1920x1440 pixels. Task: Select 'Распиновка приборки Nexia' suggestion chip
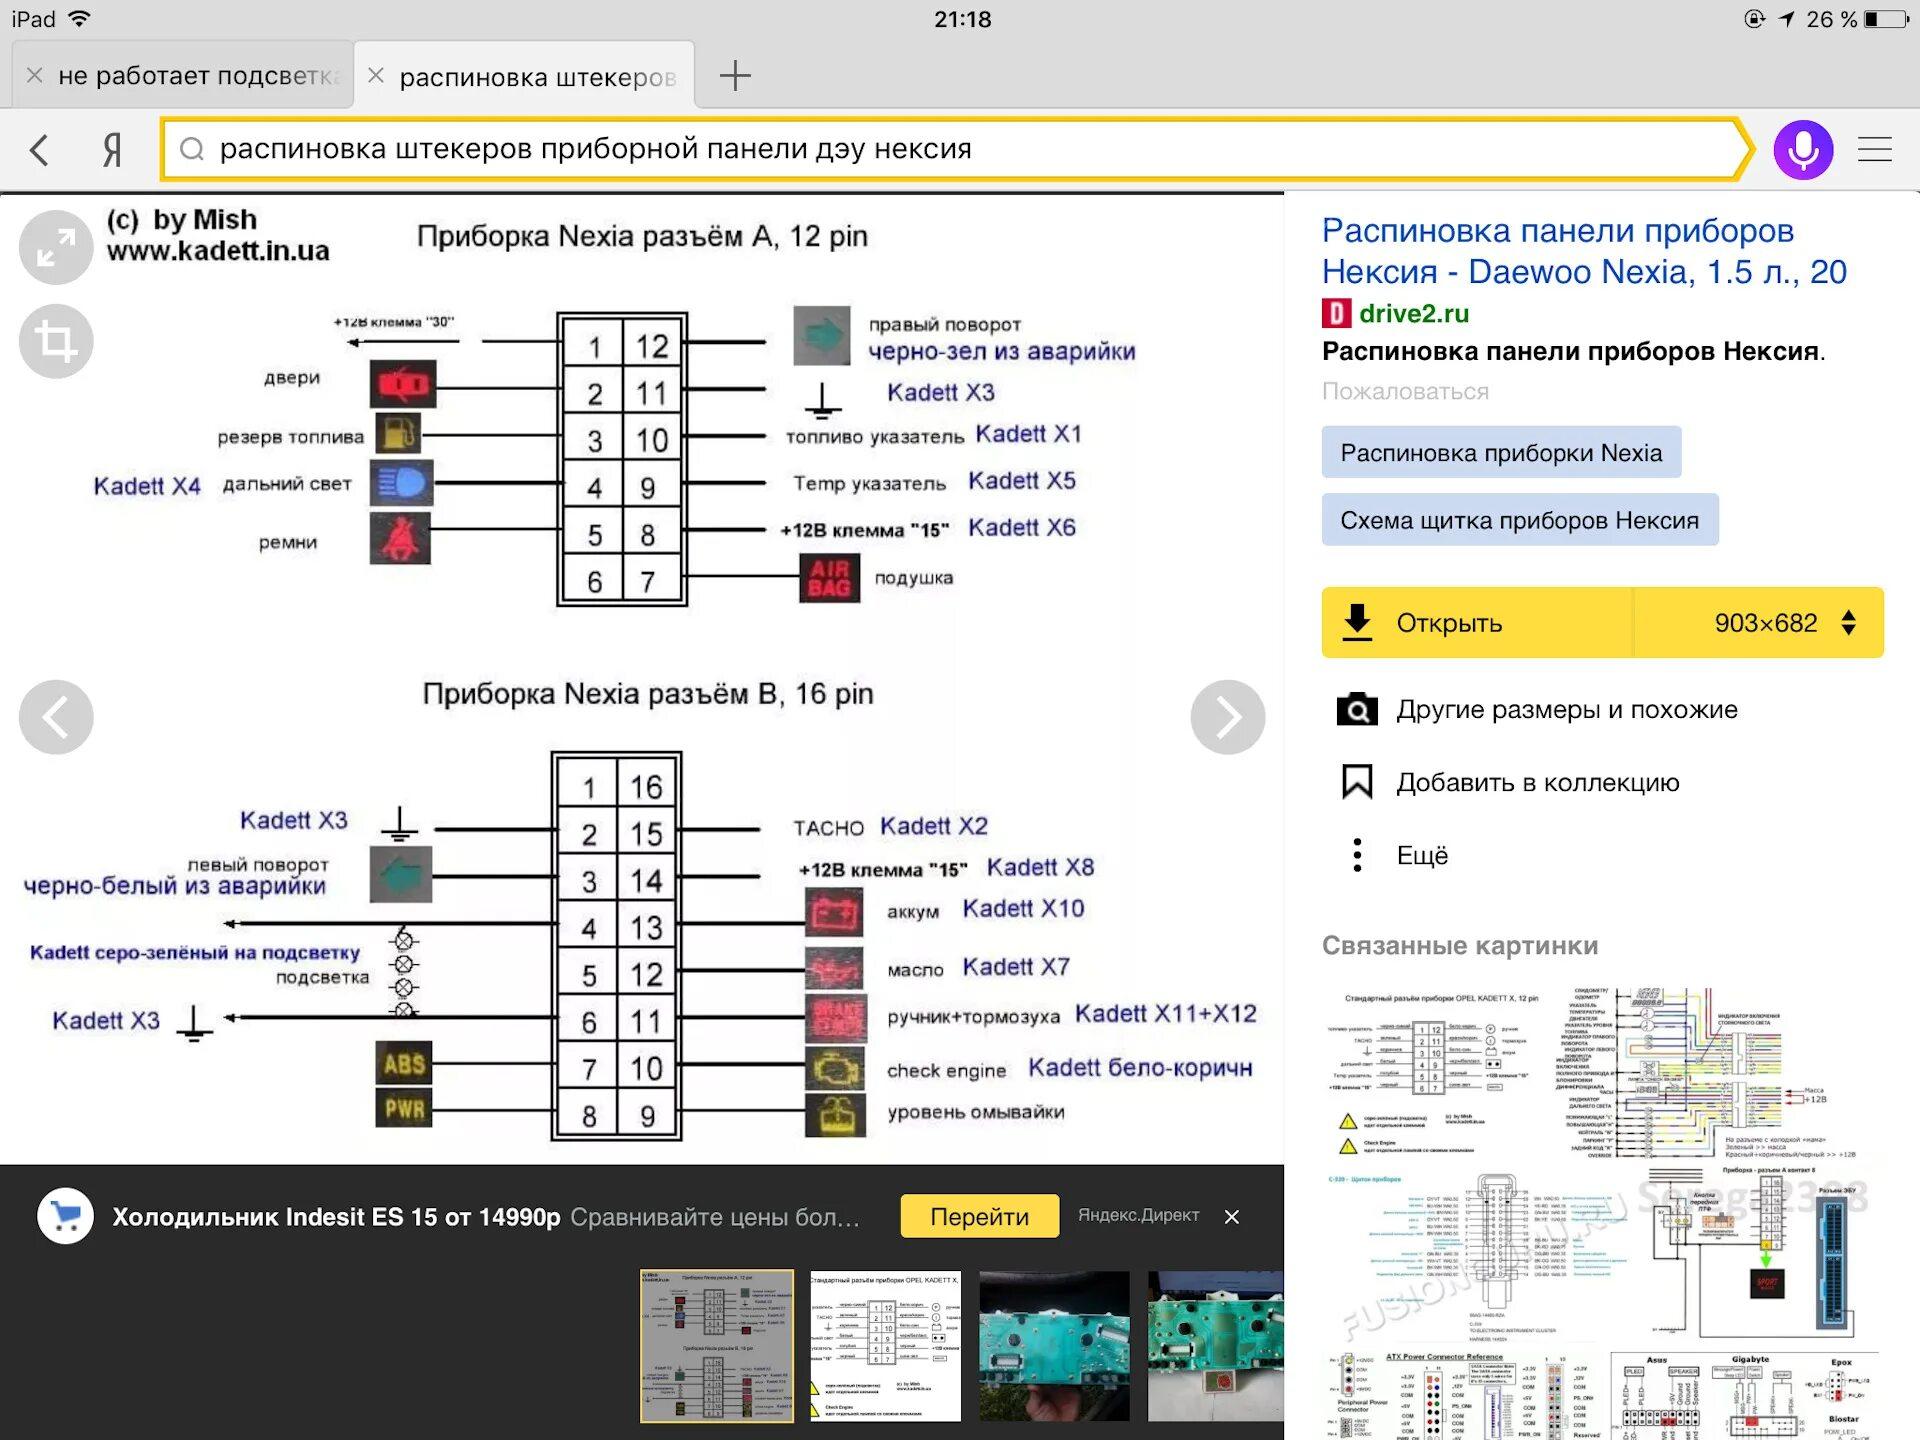(1500, 453)
